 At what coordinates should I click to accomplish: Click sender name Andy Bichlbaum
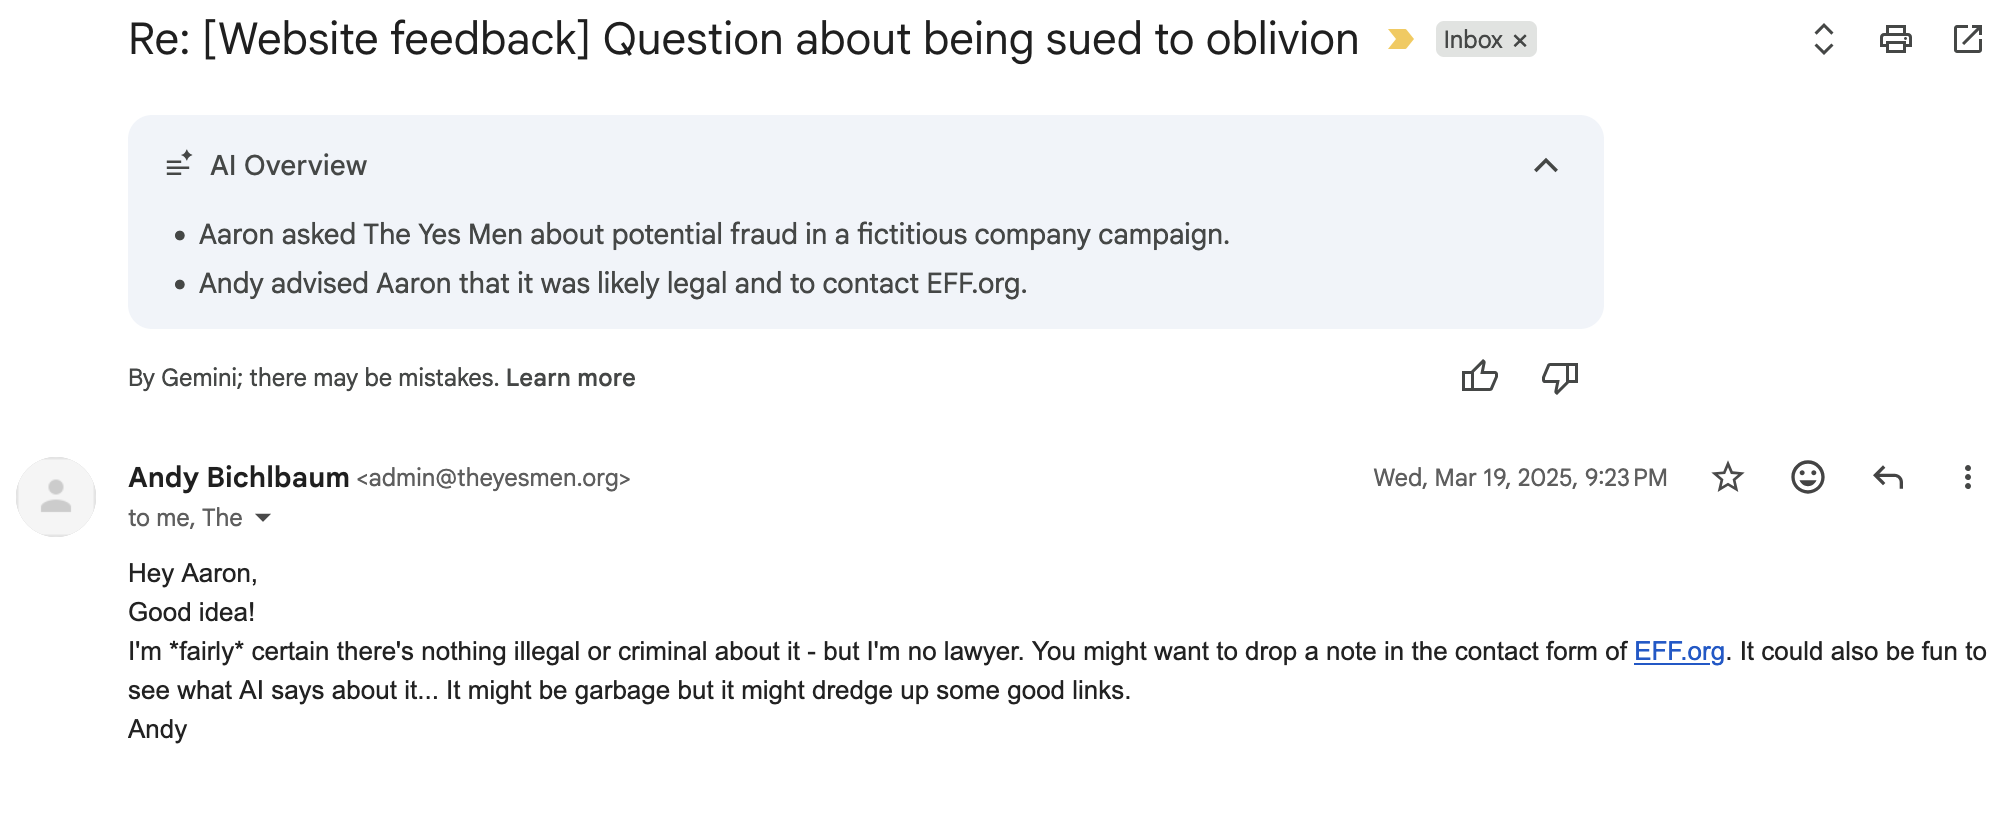tap(238, 478)
